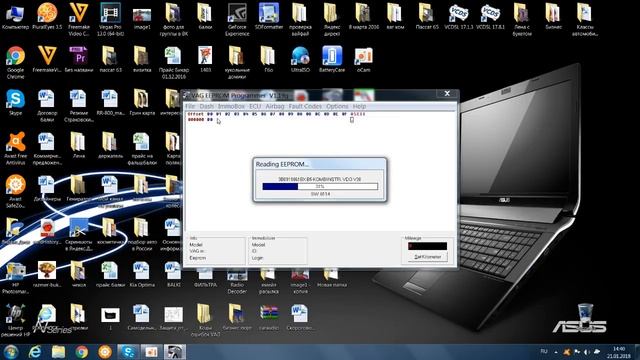The height and width of the screenshot is (360, 640).
Task: Select the VCDSL 17.8.1 shortcut
Action: (x=491, y=16)
